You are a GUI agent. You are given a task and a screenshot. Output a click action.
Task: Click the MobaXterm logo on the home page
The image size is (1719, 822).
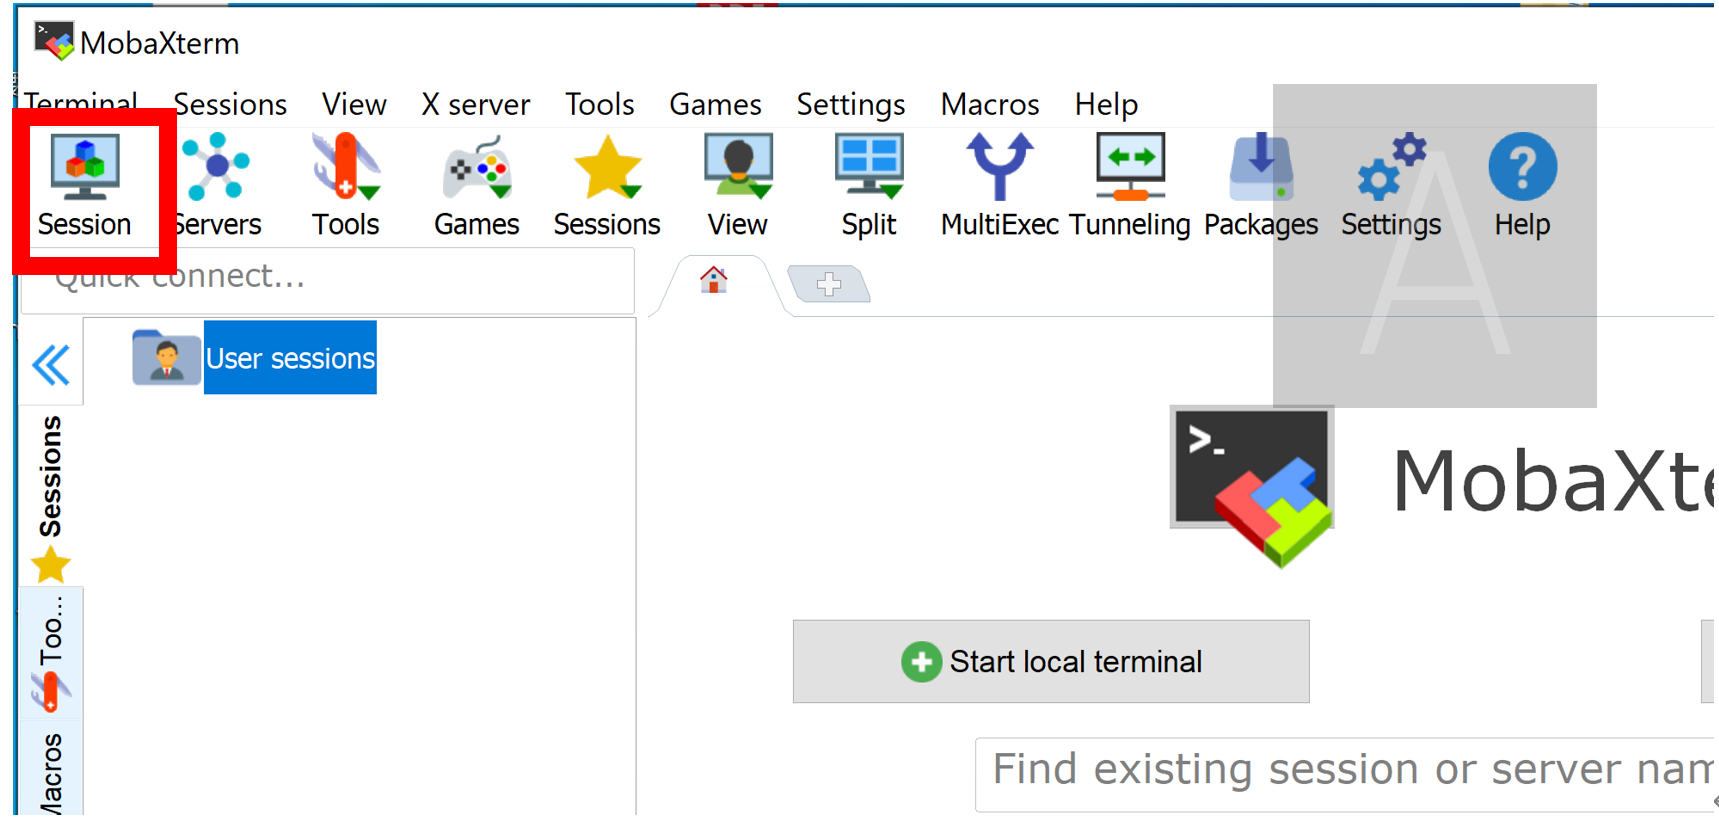tap(1253, 486)
